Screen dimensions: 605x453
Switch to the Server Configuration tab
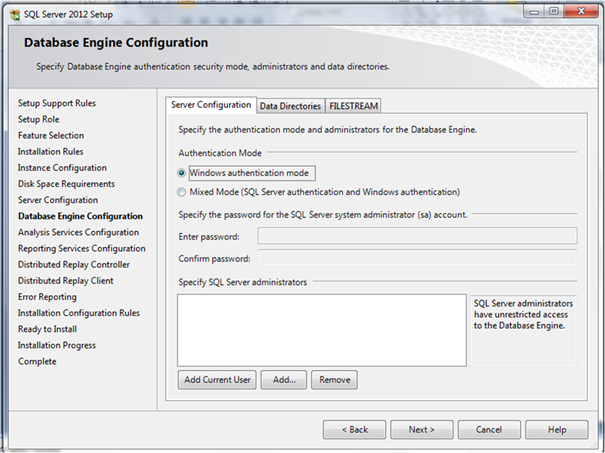tap(211, 105)
